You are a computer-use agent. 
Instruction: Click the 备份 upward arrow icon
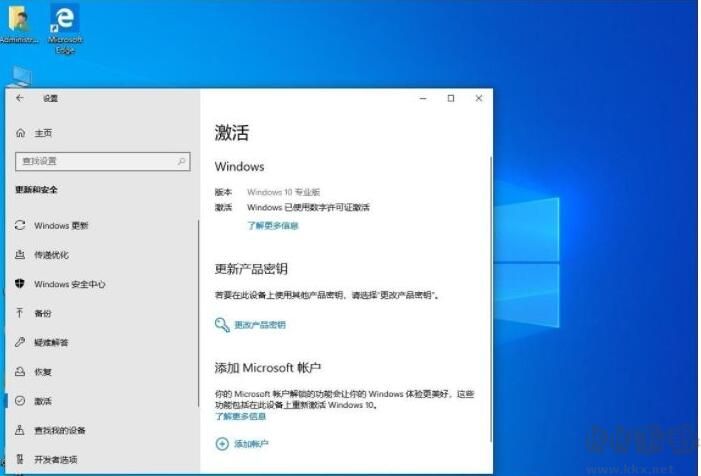20,313
